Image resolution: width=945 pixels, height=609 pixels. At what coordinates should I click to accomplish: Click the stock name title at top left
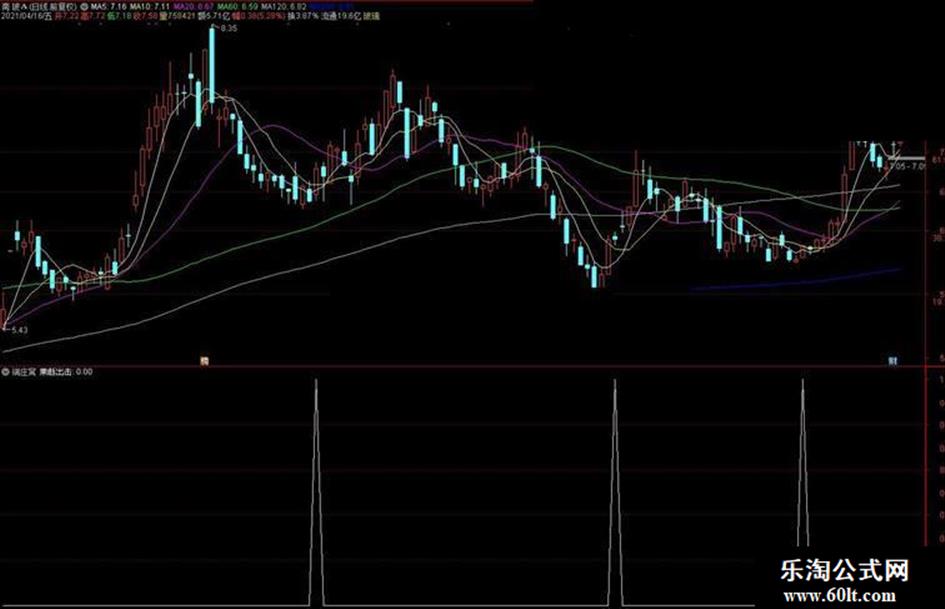click(38, 7)
